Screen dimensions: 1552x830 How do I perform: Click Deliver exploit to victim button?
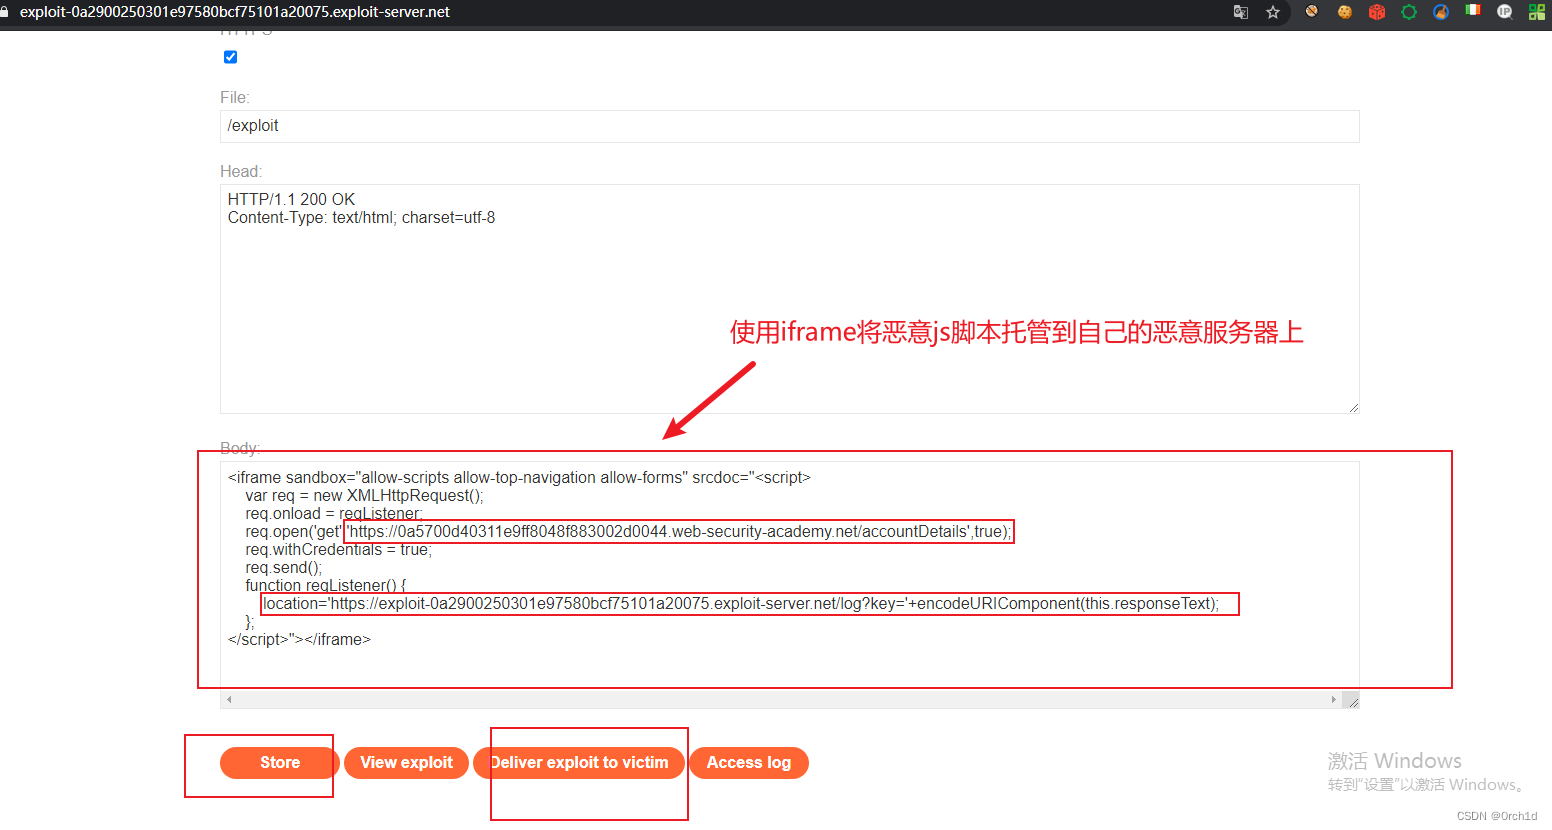pos(579,762)
